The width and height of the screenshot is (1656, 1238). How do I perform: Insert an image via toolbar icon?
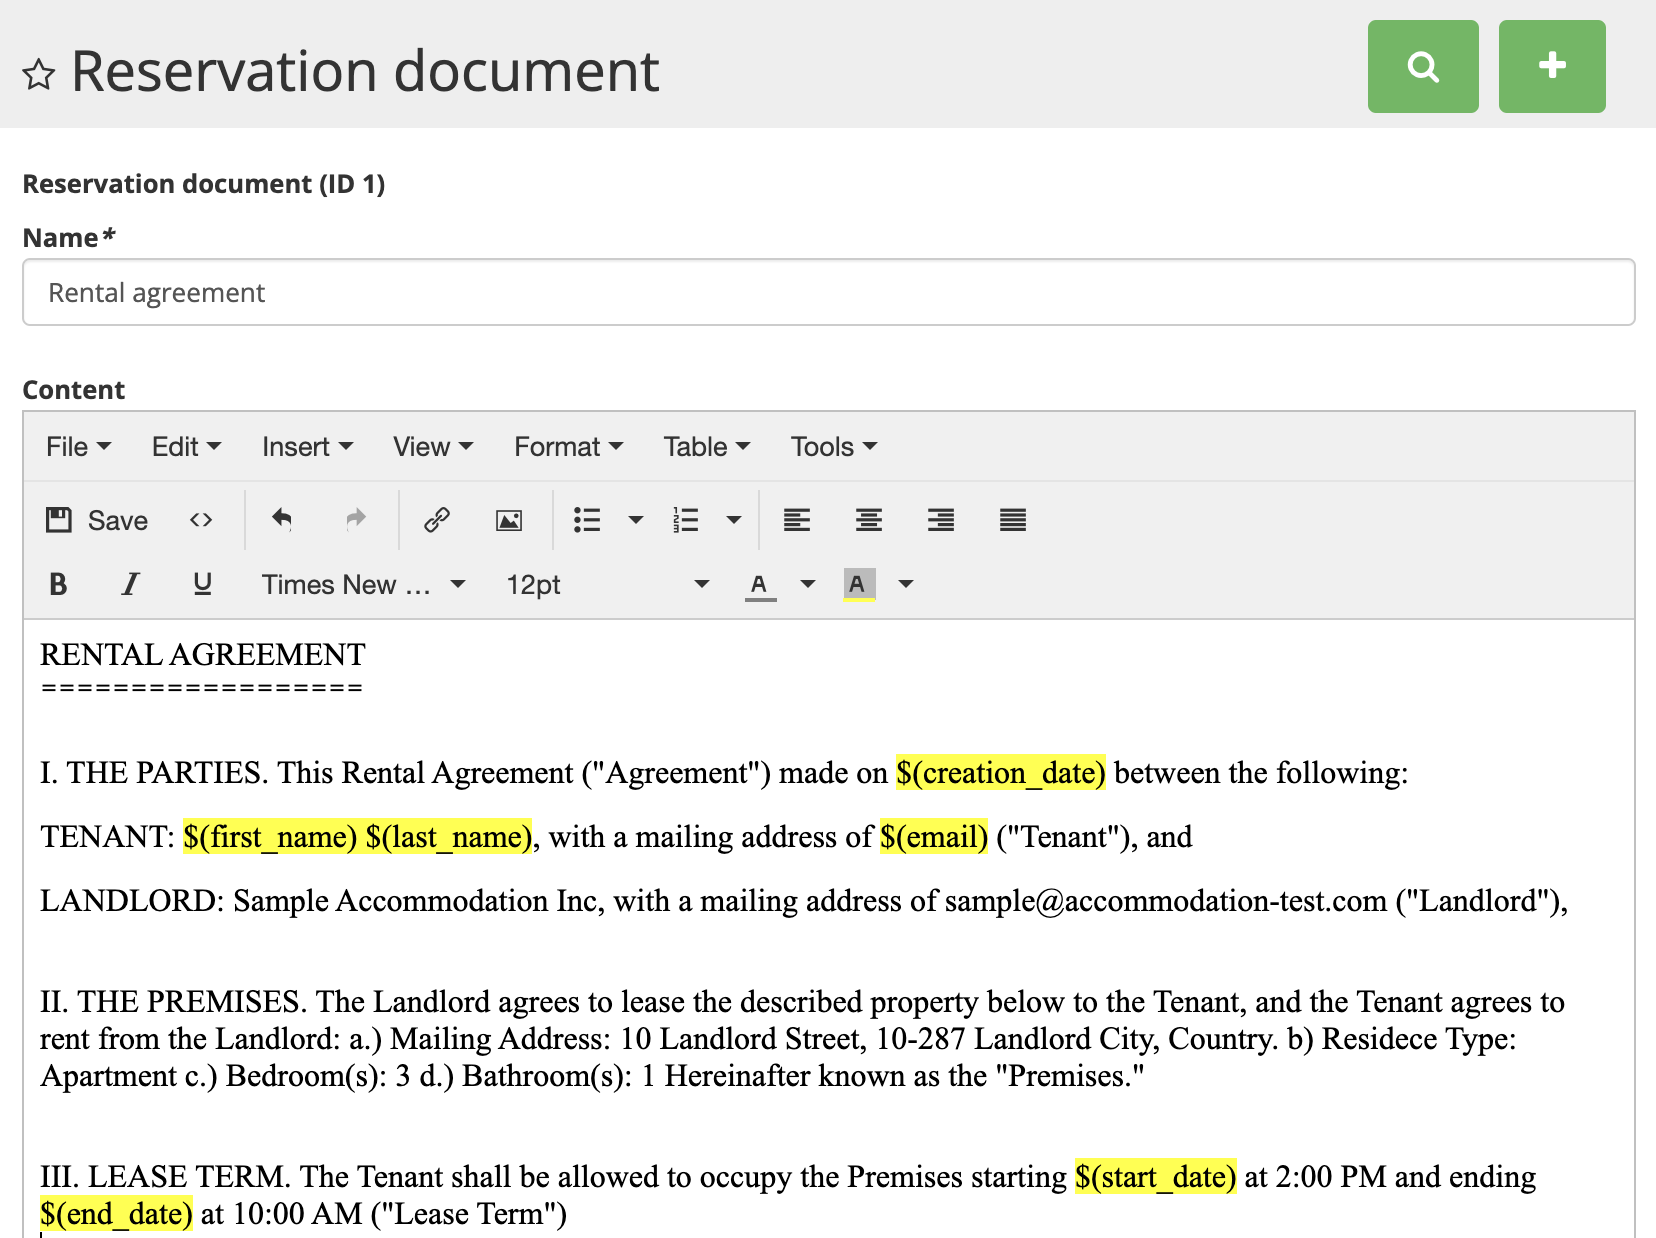[x=509, y=520]
